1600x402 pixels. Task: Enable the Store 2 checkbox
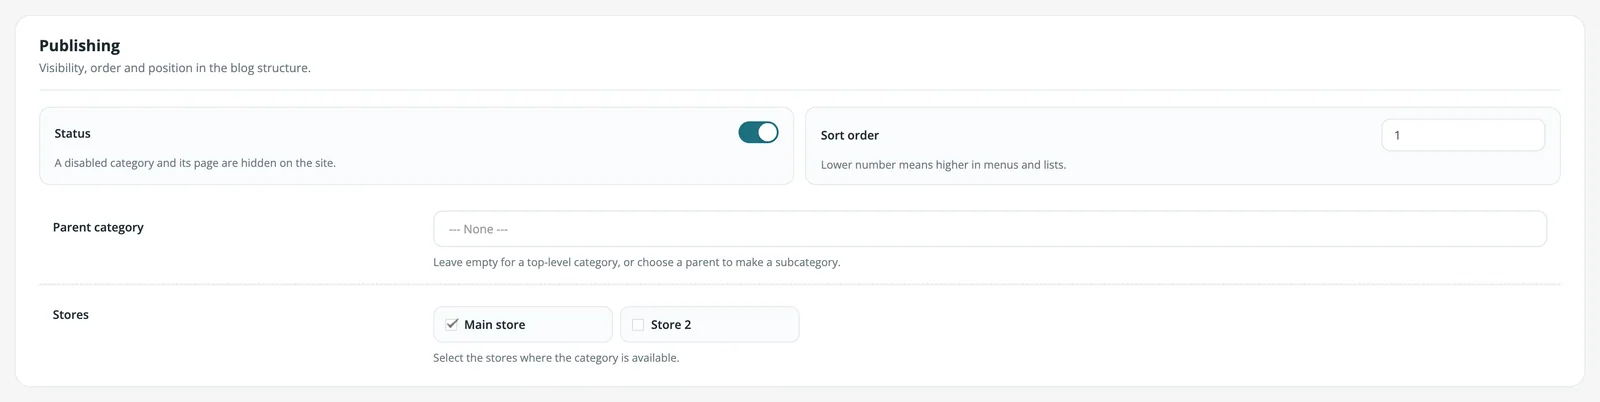pyautogui.click(x=638, y=324)
